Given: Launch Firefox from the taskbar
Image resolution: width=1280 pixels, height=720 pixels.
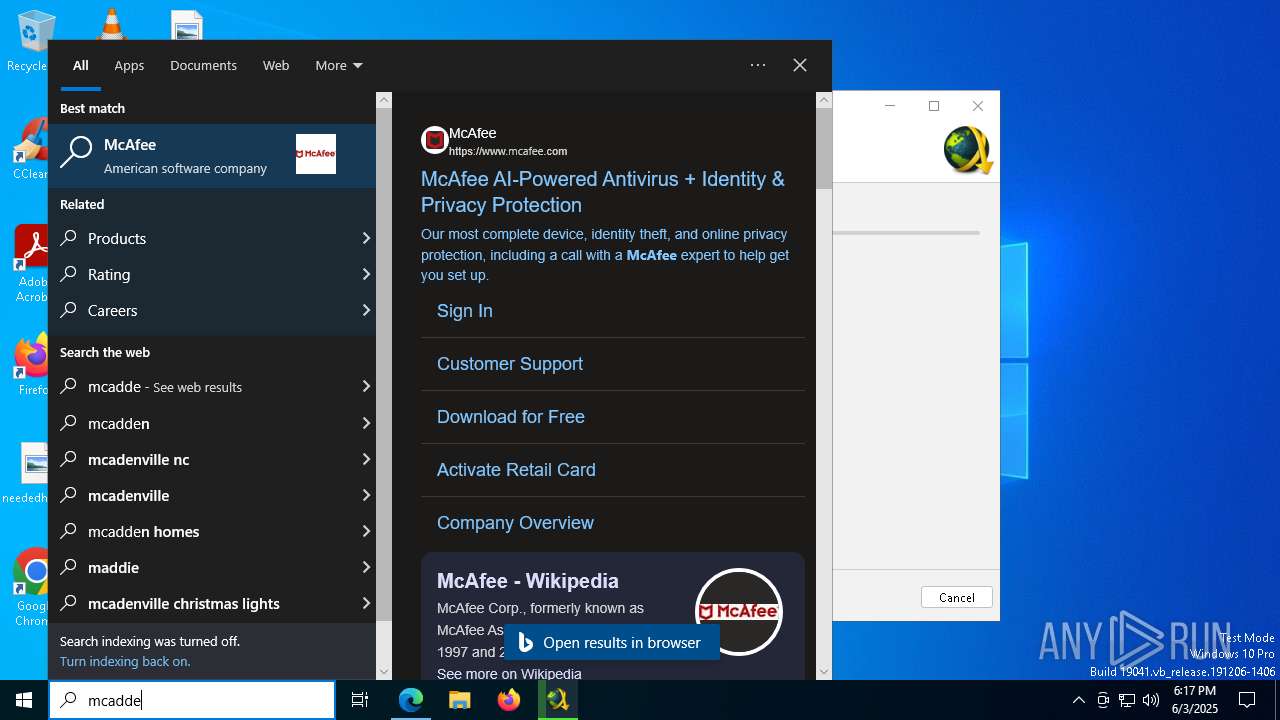Looking at the screenshot, I should (x=509, y=700).
